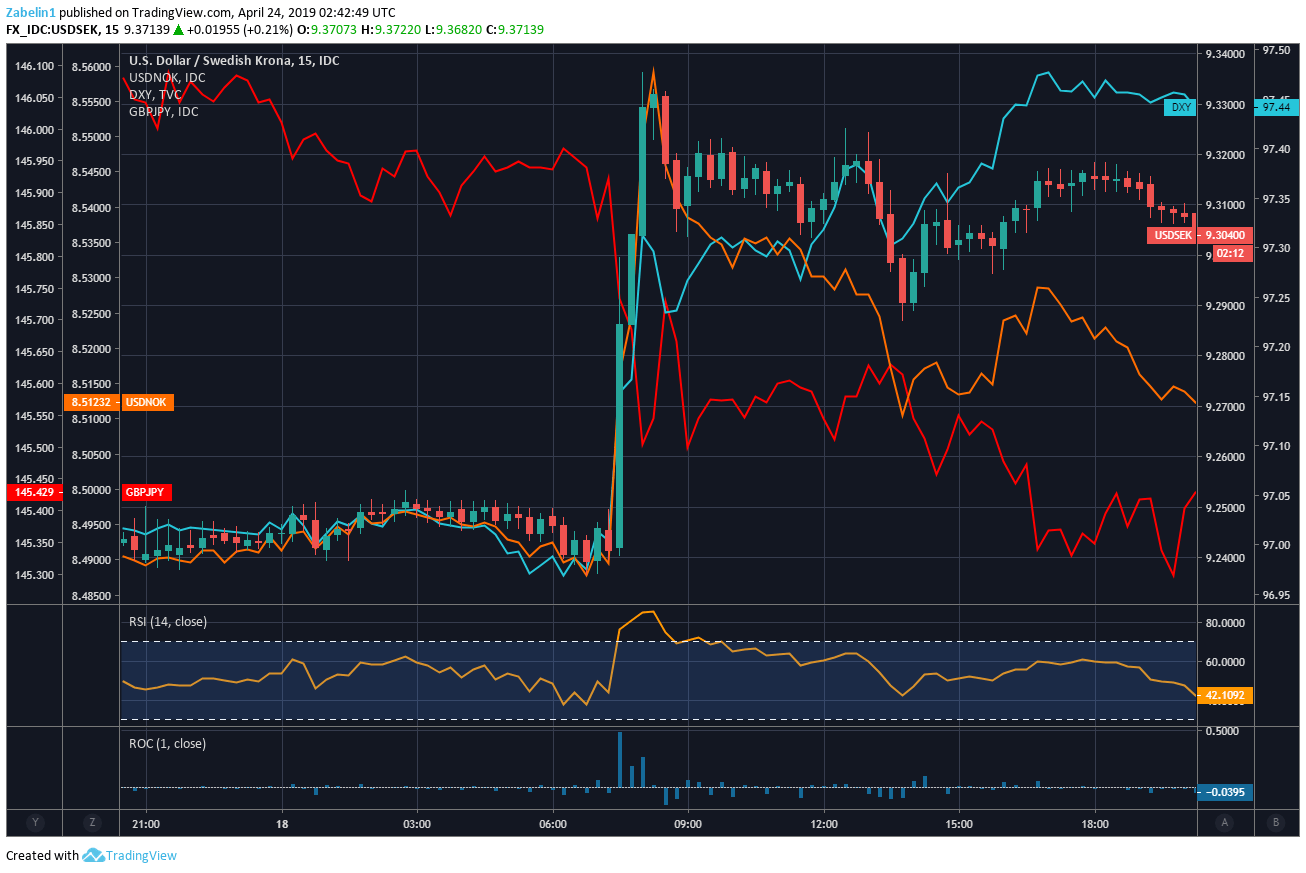Viewport: 1306px width, 873px height.
Task: Click the GBPJPY, IDC legend entry
Action: [164, 111]
